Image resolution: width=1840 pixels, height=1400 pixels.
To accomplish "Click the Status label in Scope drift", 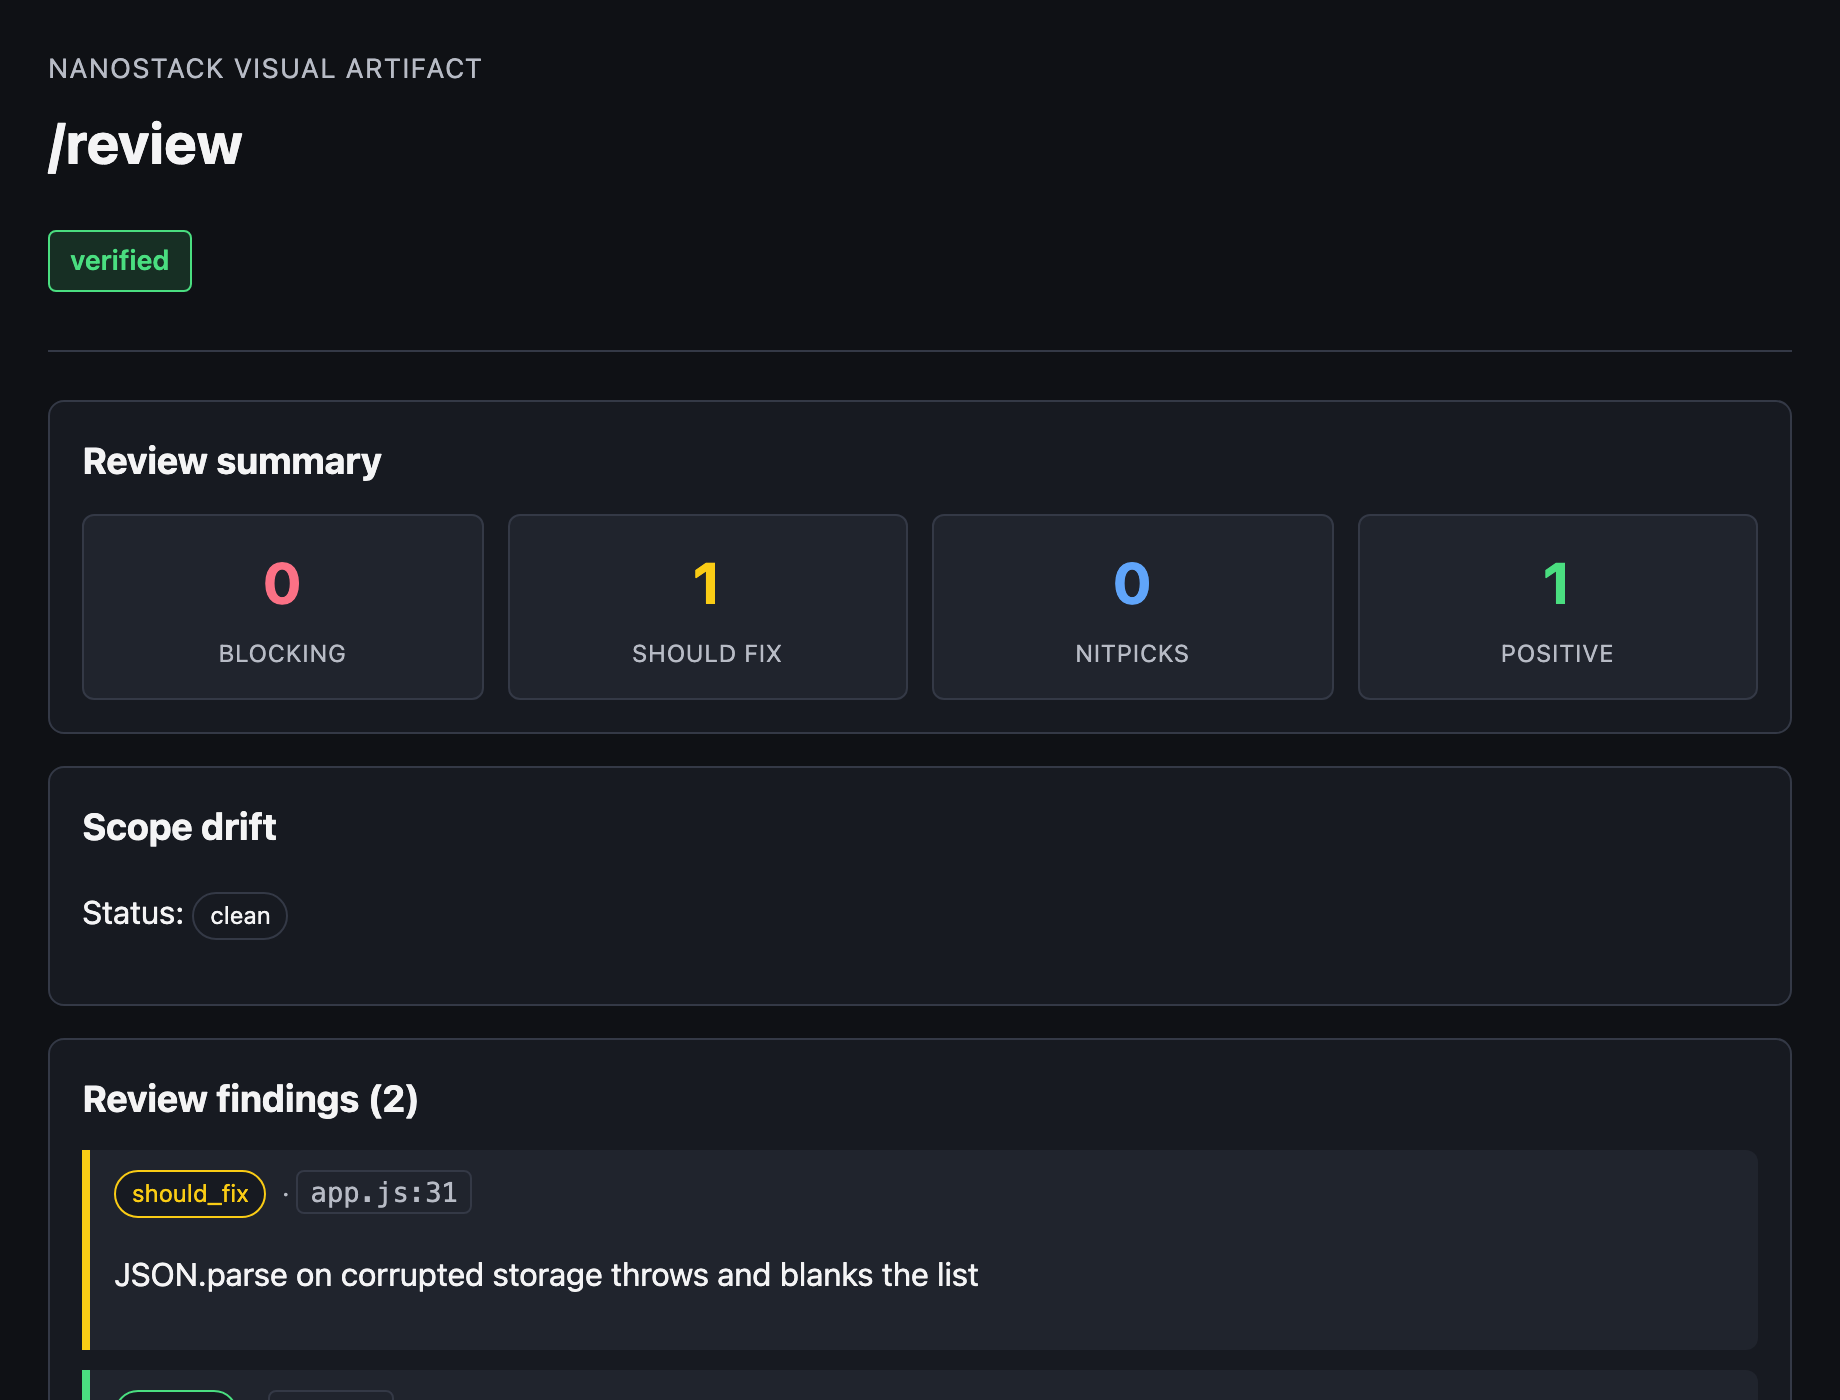I will click(x=133, y=913).
